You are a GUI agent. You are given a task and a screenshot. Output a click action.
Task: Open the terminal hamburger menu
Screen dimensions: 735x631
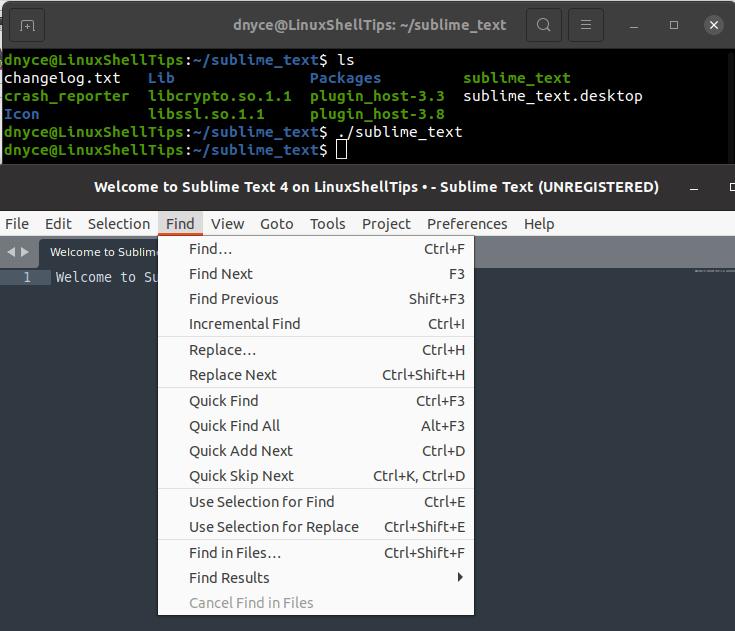click(x=585, y=25)
